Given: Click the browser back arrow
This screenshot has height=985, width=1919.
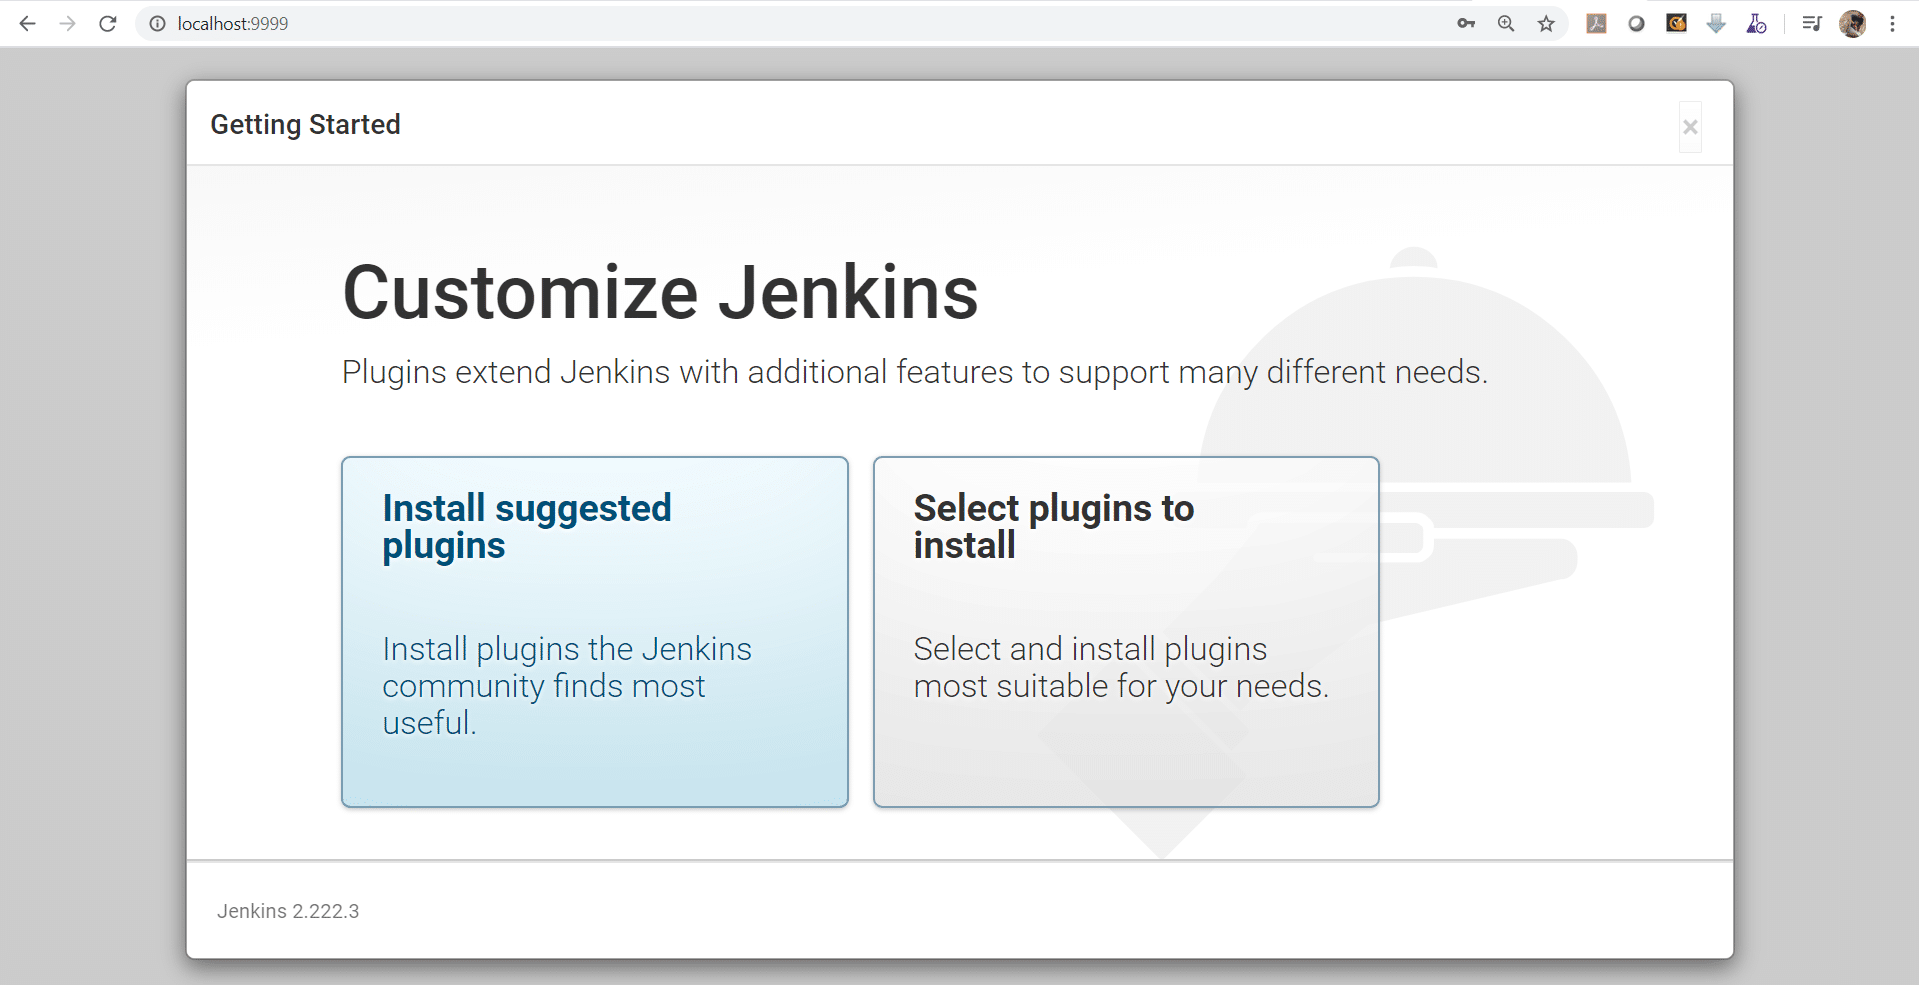Looking at the screenshot, I should click(x=27, y=24).
